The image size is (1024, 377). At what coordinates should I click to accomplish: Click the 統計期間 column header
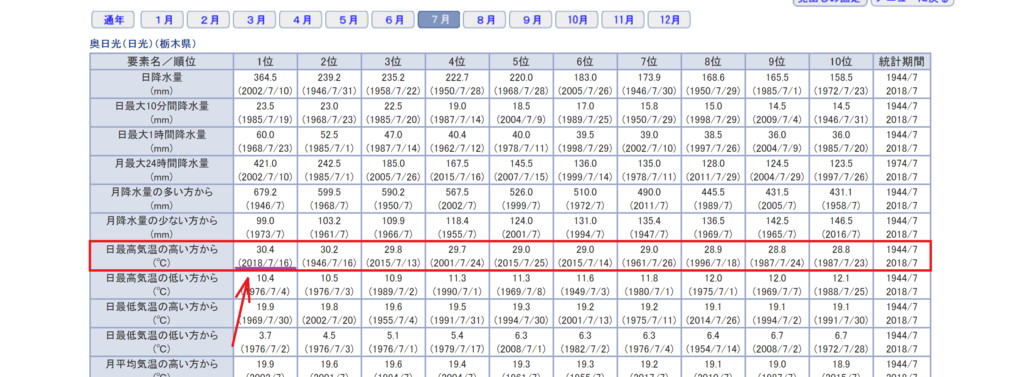tap(902, 61)
